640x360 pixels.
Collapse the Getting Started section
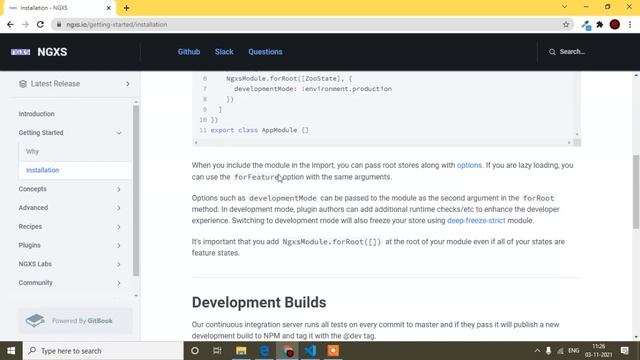119,133
